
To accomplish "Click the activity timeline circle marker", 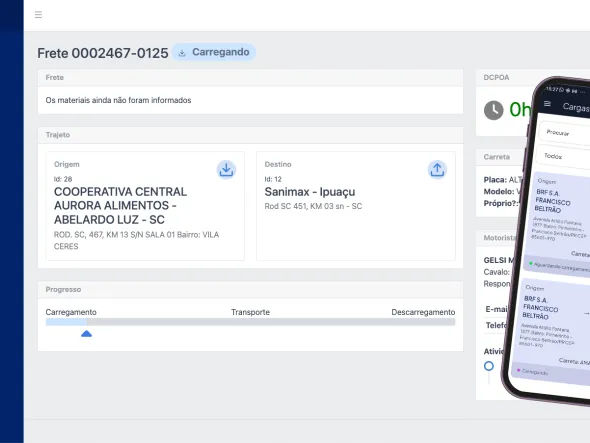I will pyautogui.click(x=489, y=366).
